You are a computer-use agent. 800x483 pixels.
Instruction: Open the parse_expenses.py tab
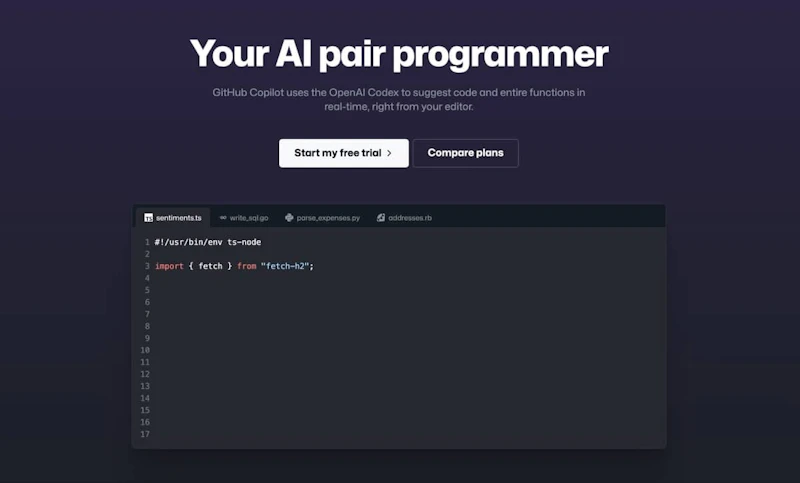(x=322, y=218)
